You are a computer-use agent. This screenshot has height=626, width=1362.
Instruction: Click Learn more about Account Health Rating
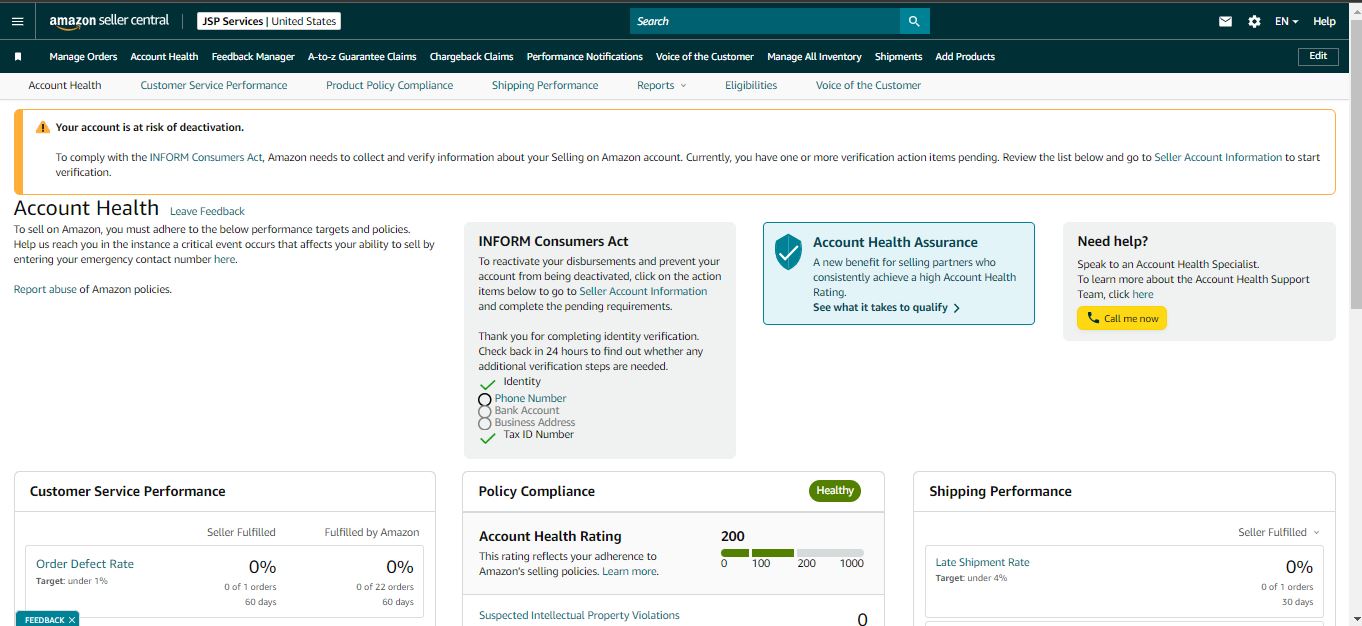point(629,571)
